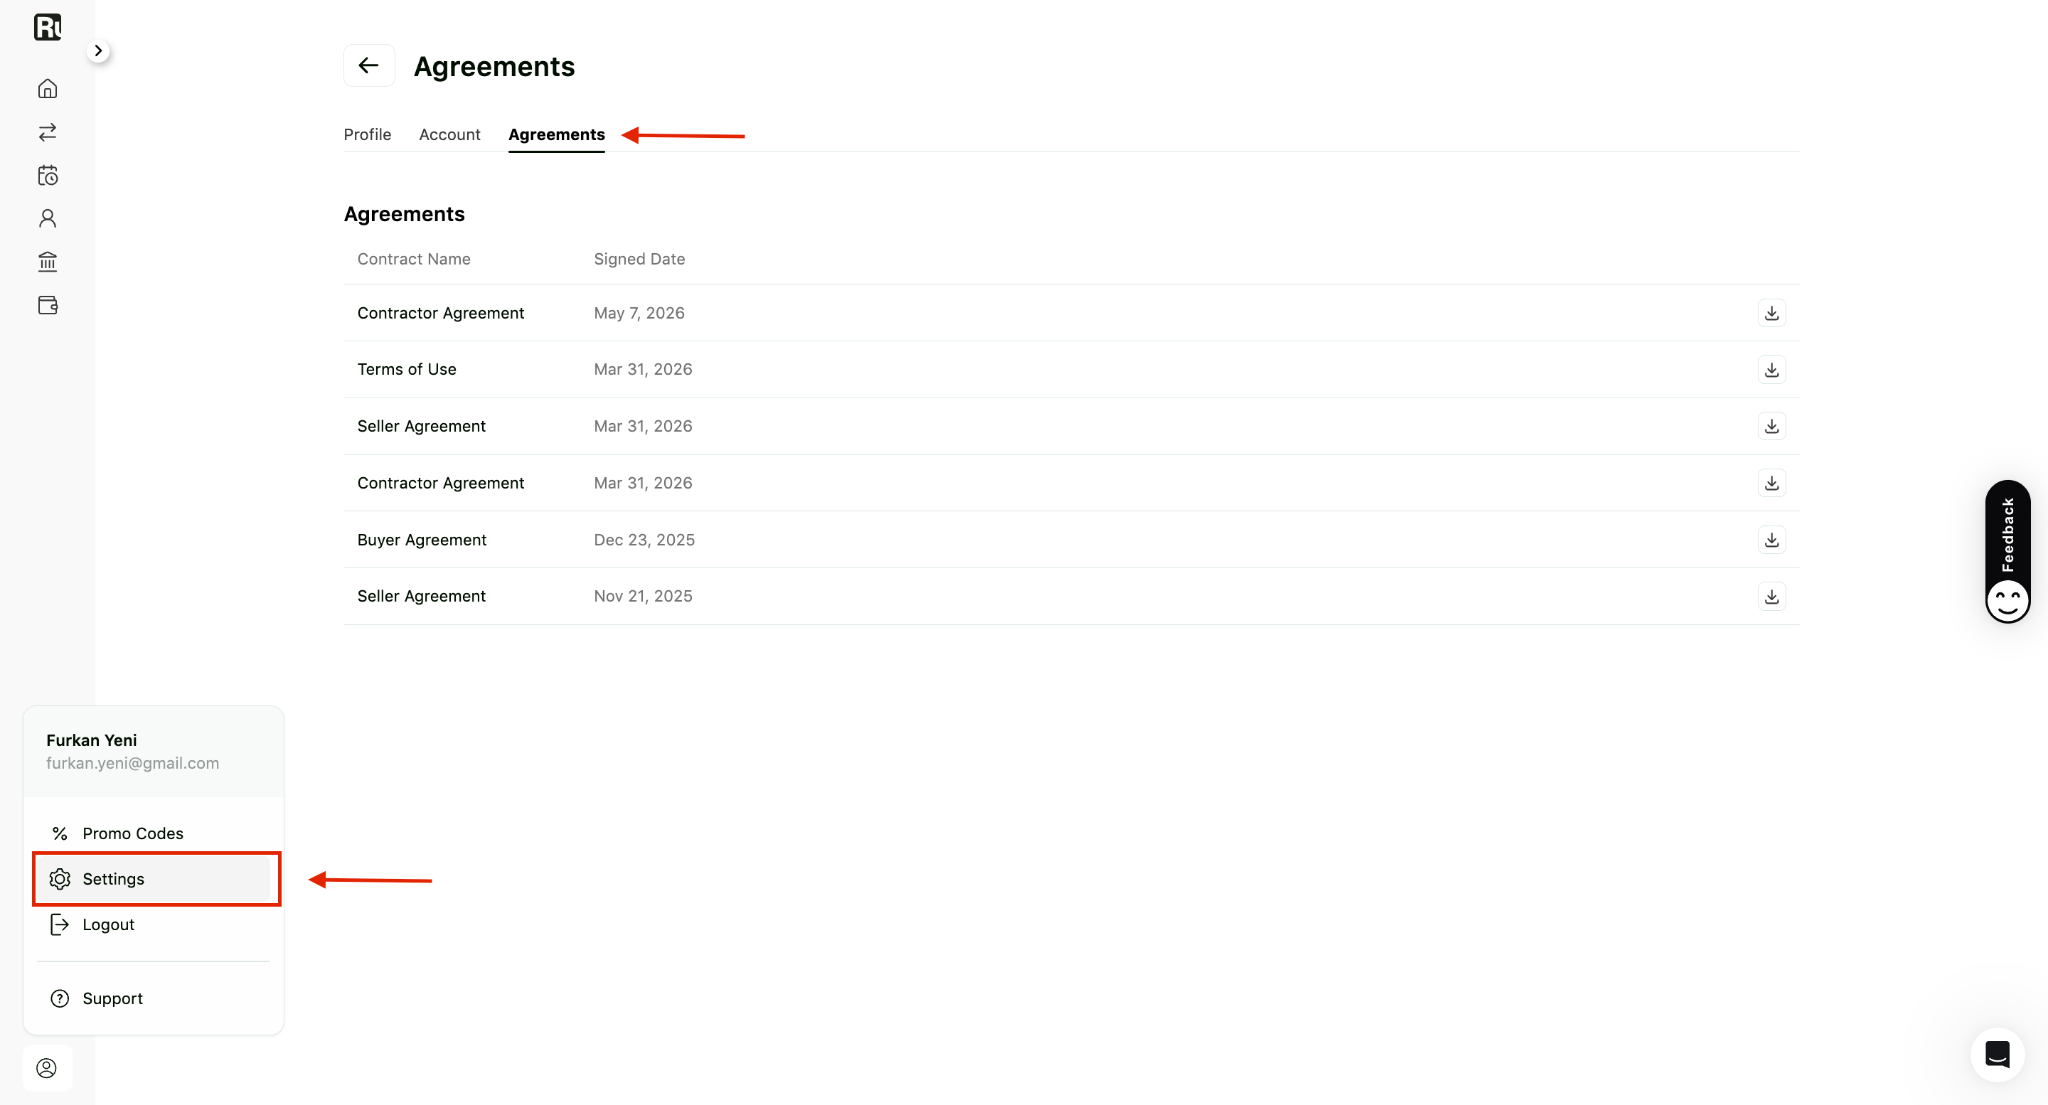Open the Feedback side widget
The image size is (2048, 1105).
point(2007,552)
